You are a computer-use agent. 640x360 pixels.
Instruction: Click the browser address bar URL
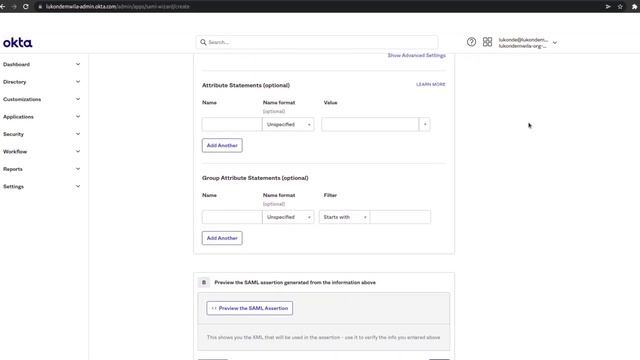[118, 7]
